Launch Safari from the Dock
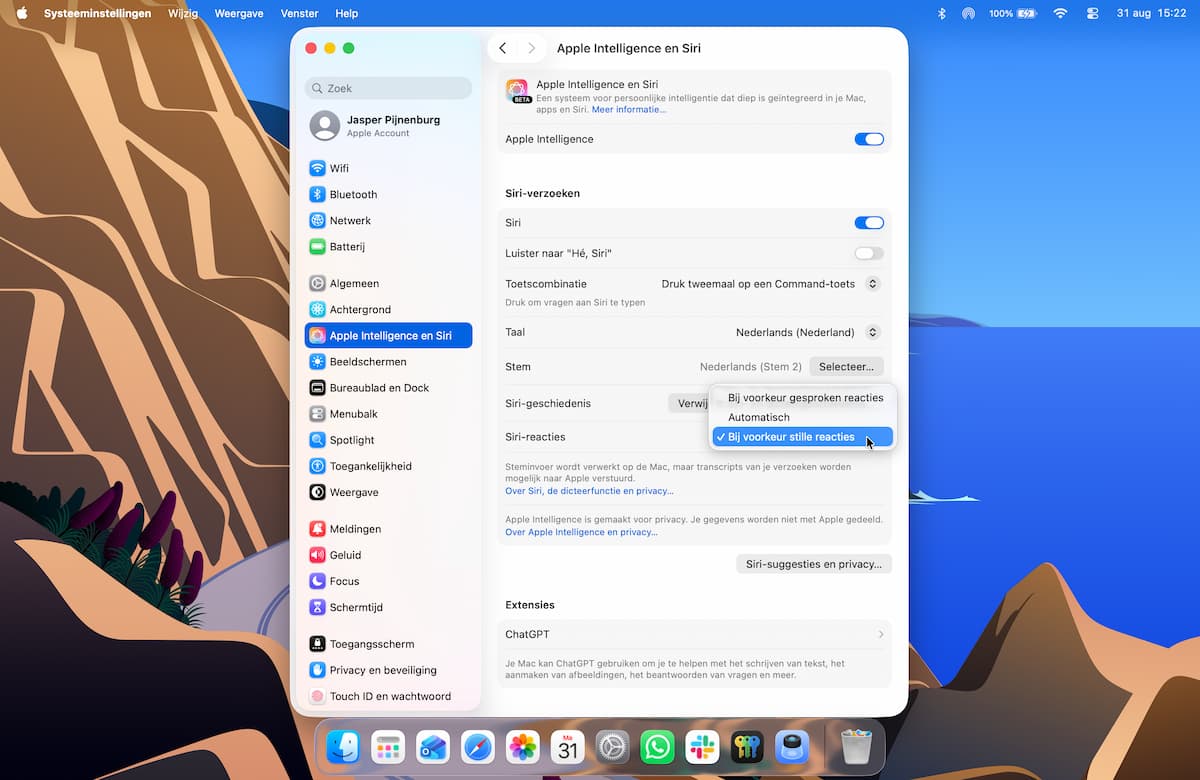This screenshot has height=780, width=1200. coord(478,746)
